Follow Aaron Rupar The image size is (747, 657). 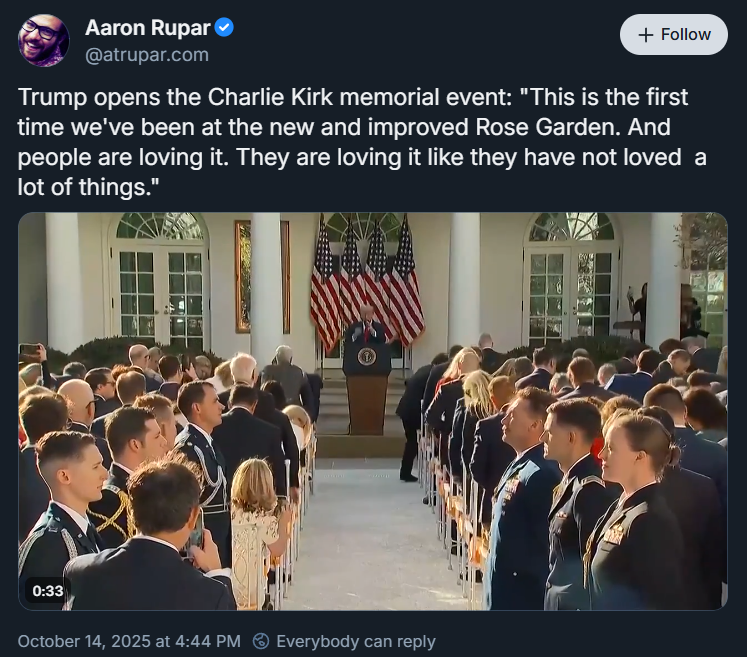(x=673, y=35)
